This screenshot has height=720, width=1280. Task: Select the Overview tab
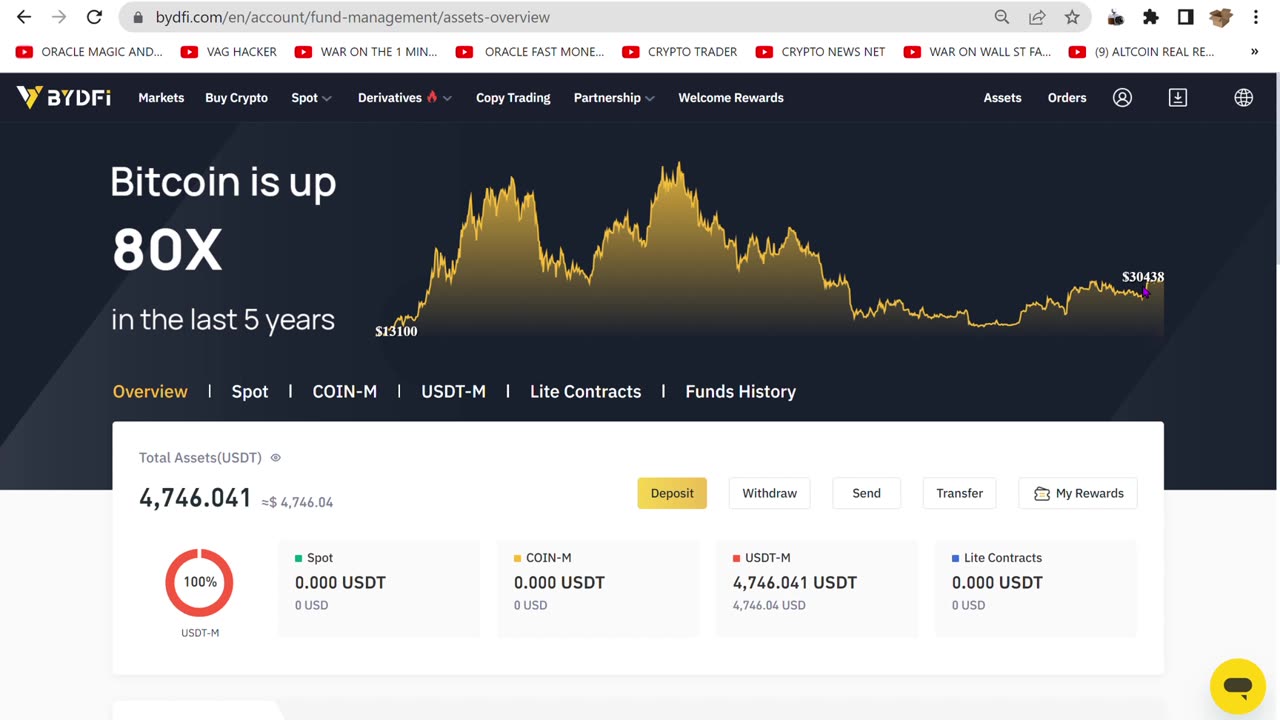[x=150, y=392]
